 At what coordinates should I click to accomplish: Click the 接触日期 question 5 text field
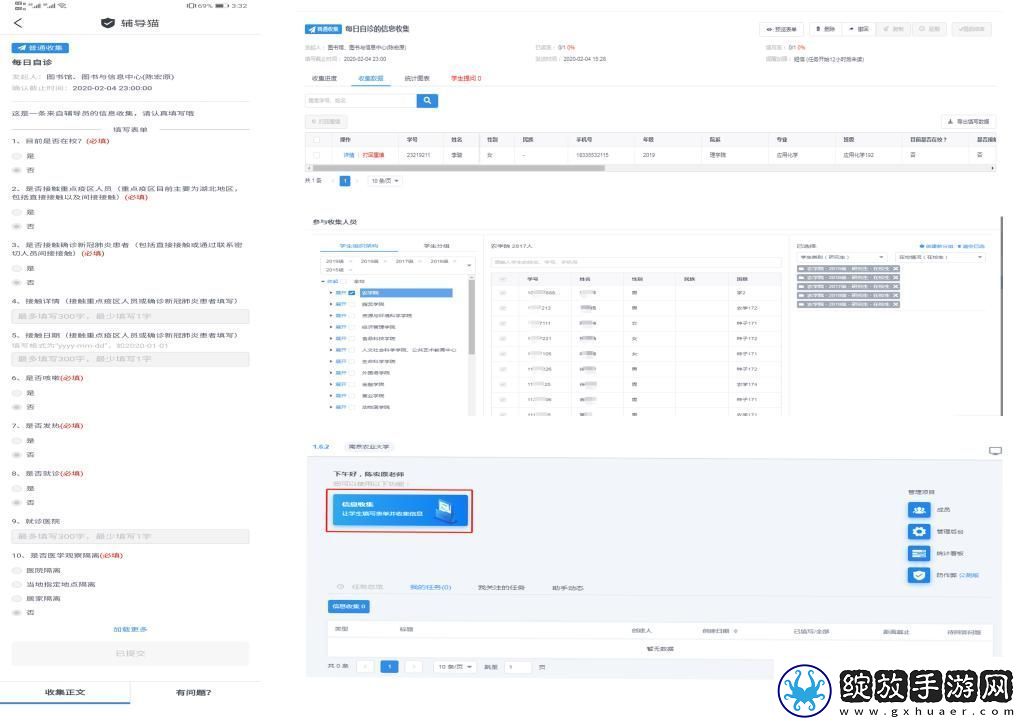coord(130,359)
